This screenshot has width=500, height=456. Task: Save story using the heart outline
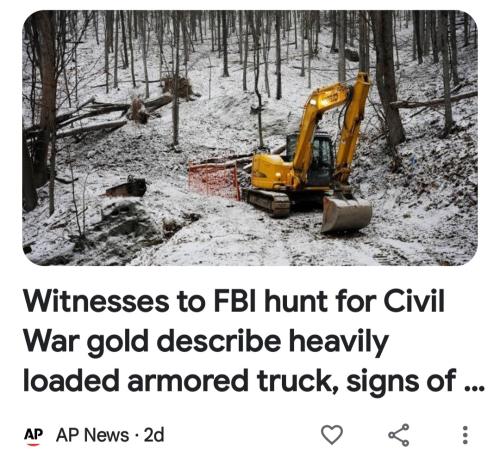click(x=332, y=435)
